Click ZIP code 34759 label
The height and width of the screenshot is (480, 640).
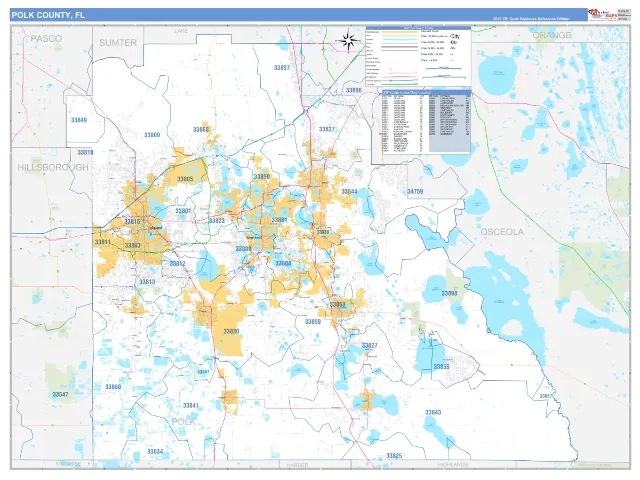click(x=415, y=191)
